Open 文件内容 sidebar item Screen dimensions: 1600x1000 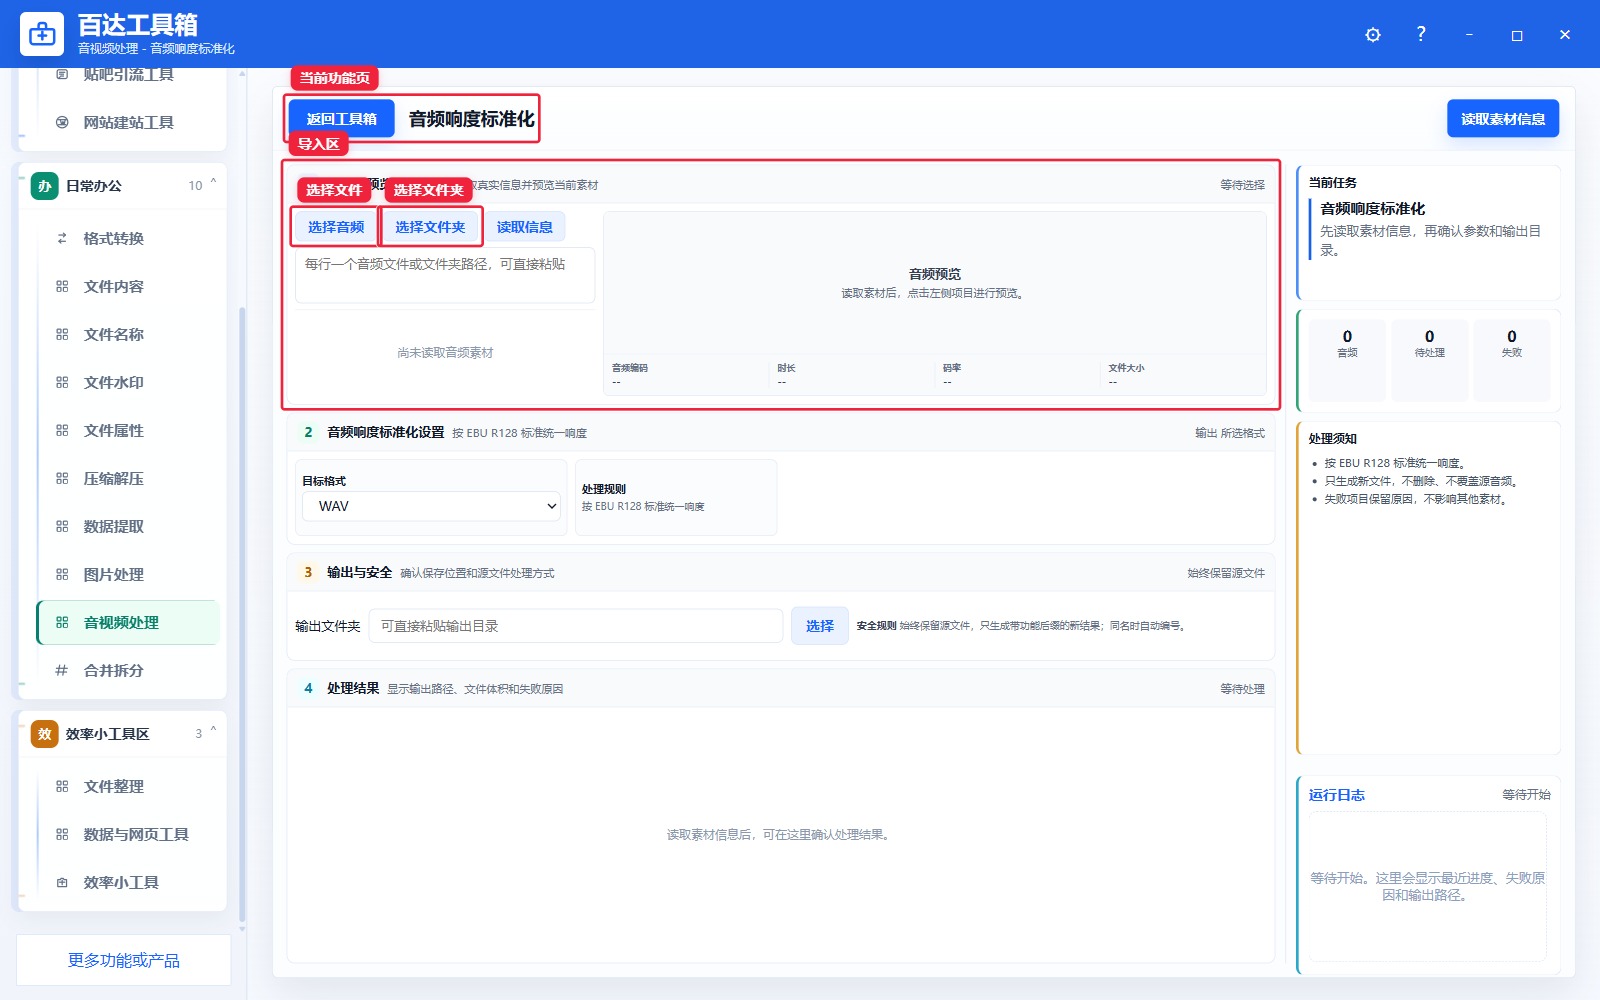[x=129, y=286]
